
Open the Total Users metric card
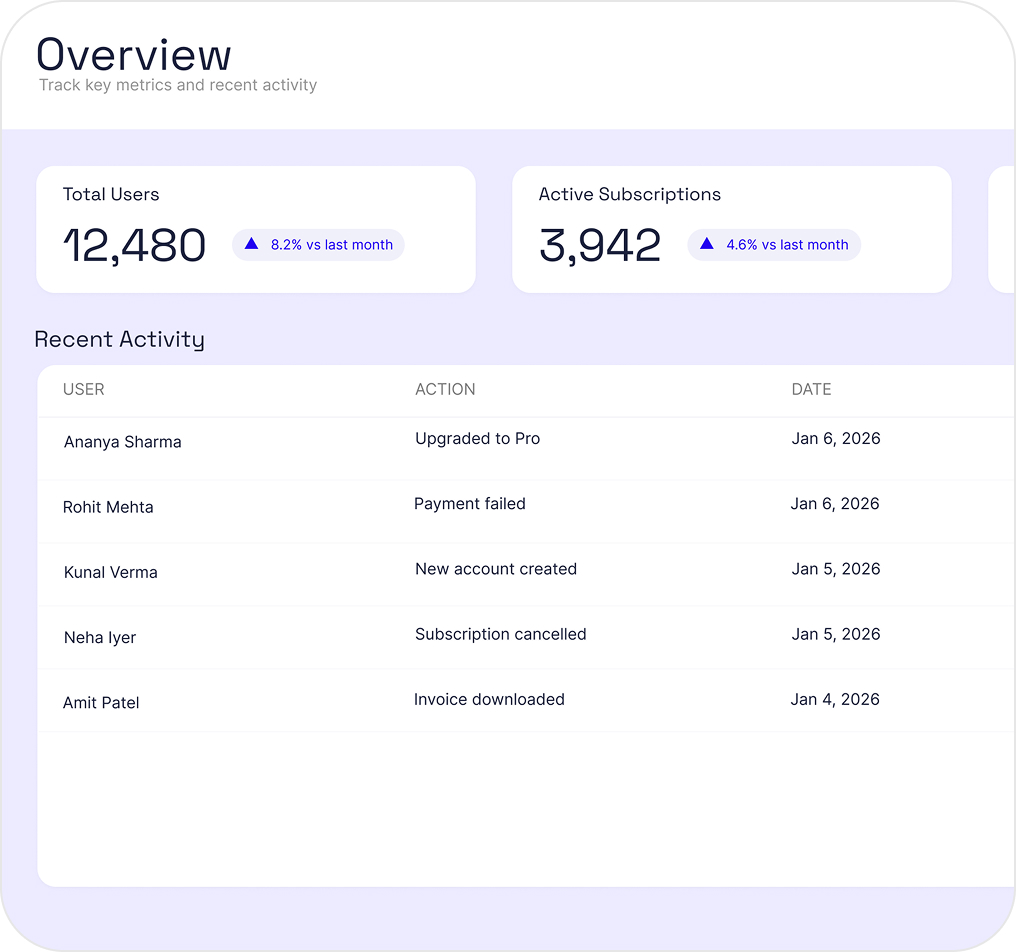(x=255, y=229)
